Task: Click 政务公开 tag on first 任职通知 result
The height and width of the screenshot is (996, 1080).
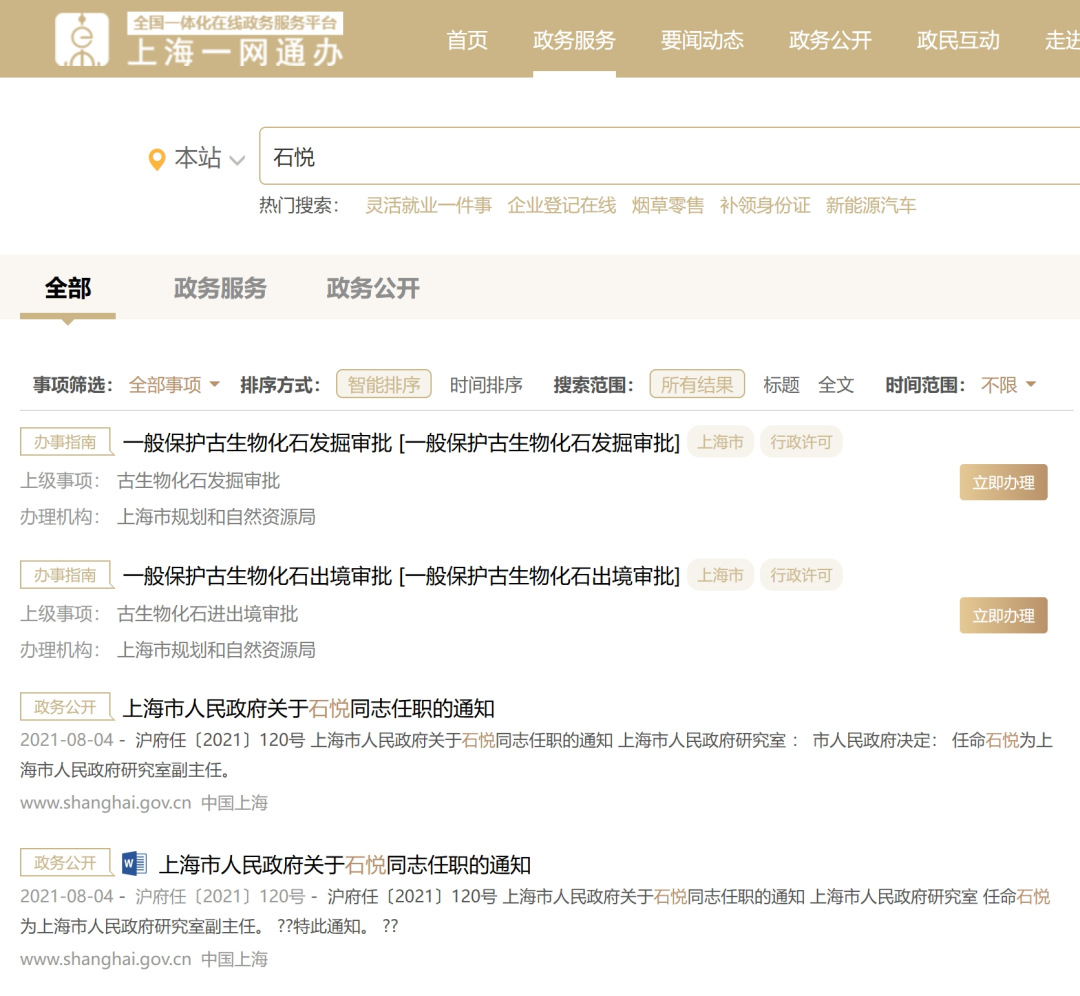Action: 65,707
